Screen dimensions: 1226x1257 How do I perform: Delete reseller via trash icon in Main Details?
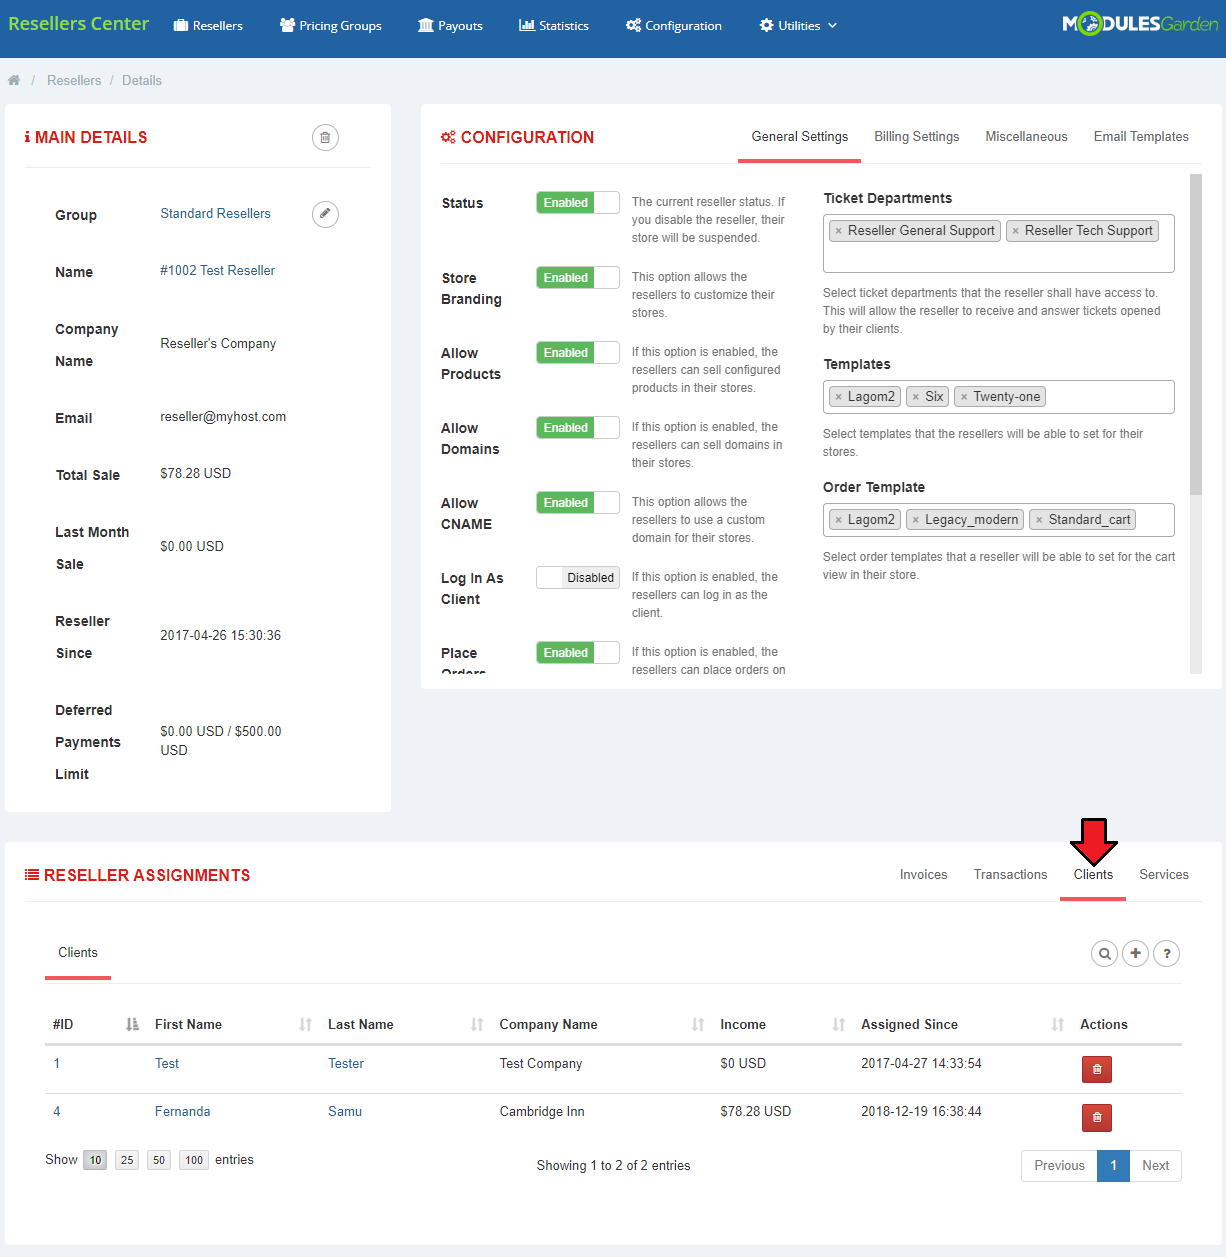[x=325, y=138]
